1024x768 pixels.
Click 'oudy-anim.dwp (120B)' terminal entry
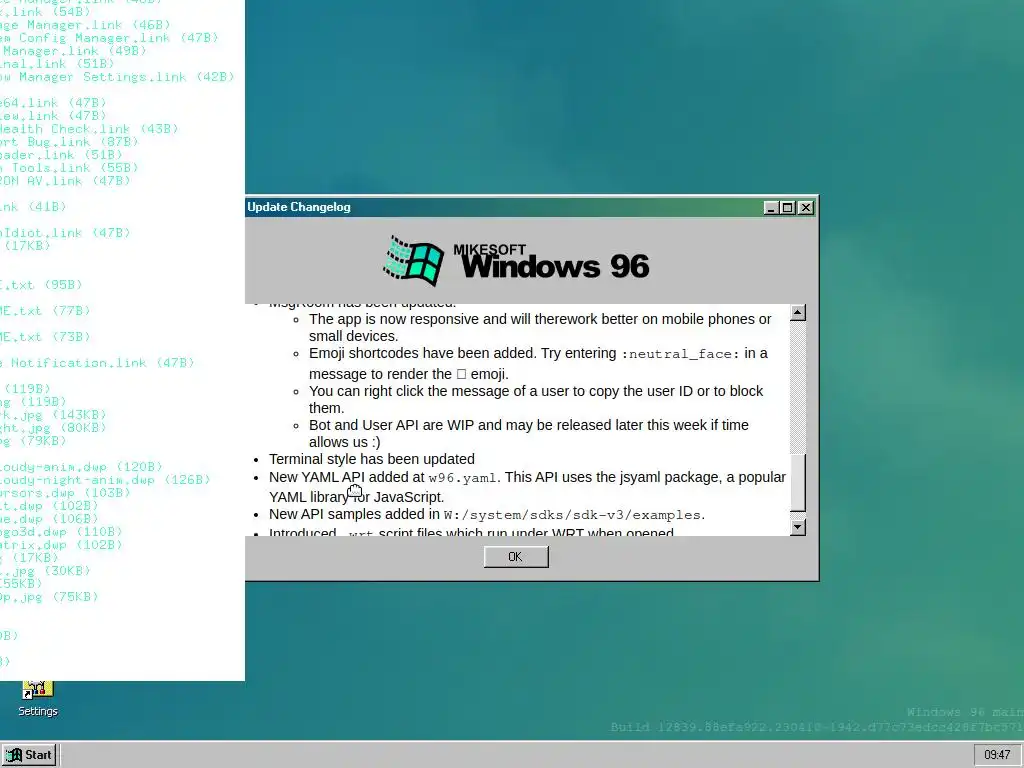pyautogui.click(x=81, y=467)
